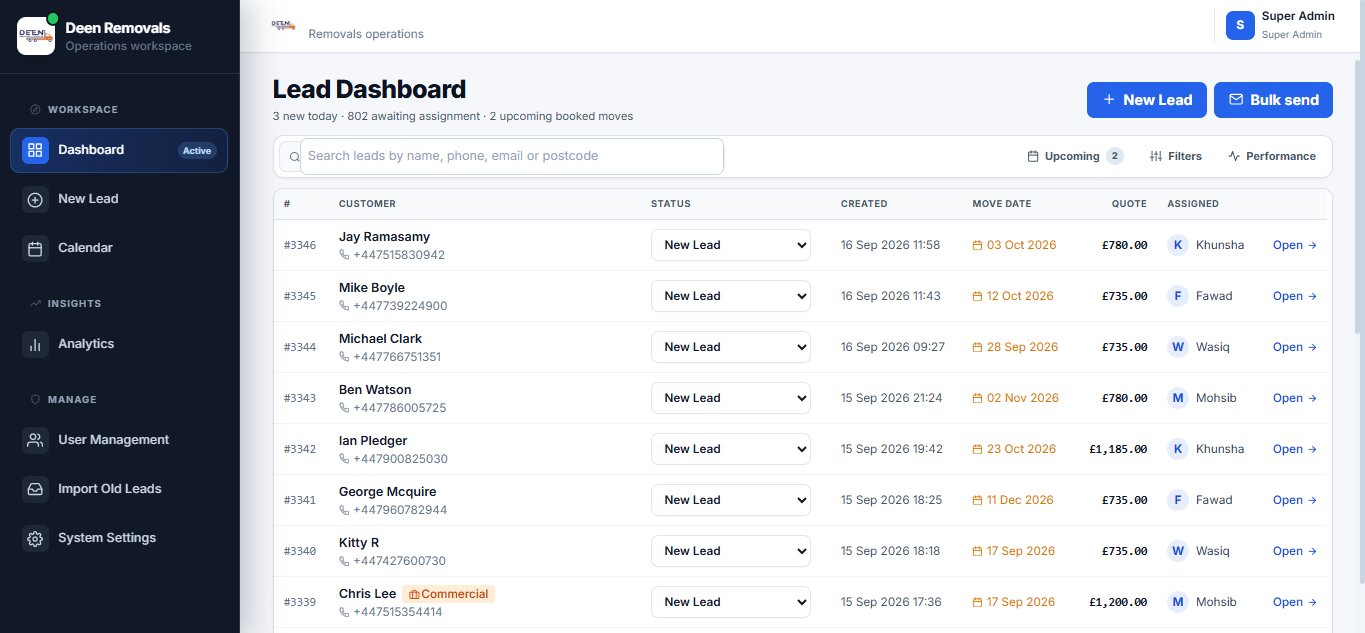The width and height of the screenshot is (1365, 633).
Task: Click the Active badge on Dashboard
Action: pyautogui.click(x=197, y=151)
